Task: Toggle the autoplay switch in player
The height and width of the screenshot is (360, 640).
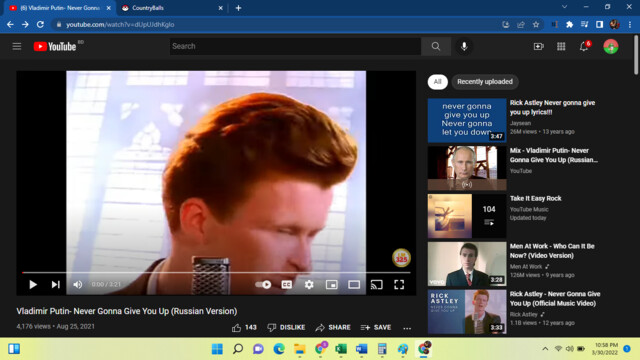Action: click(x=263, y=284)
